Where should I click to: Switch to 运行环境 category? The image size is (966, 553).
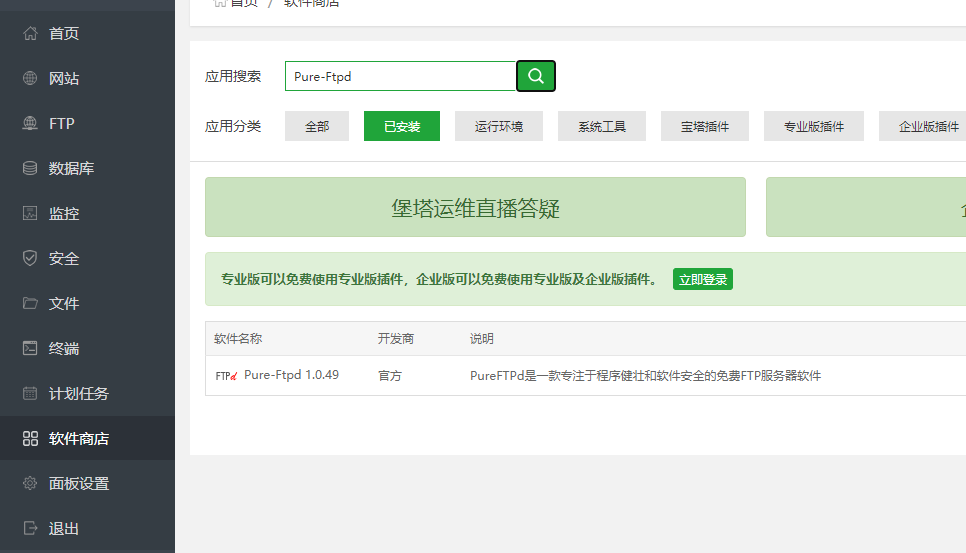pos(499,126)
